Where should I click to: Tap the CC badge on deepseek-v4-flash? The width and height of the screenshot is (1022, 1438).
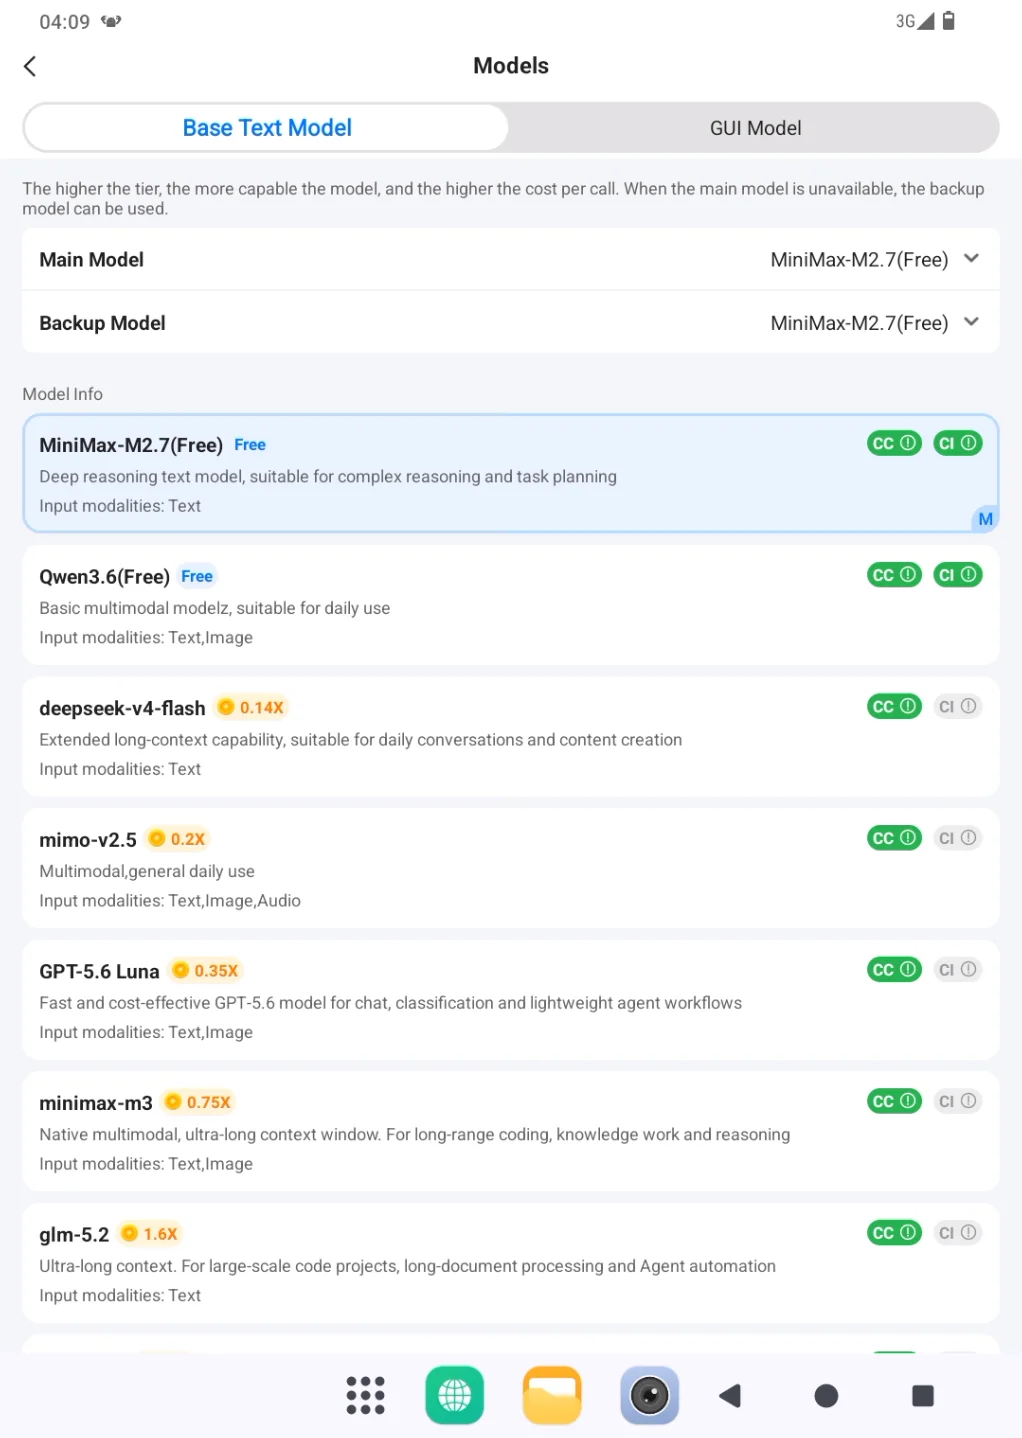pyautogui.click(x=894, y=706)
